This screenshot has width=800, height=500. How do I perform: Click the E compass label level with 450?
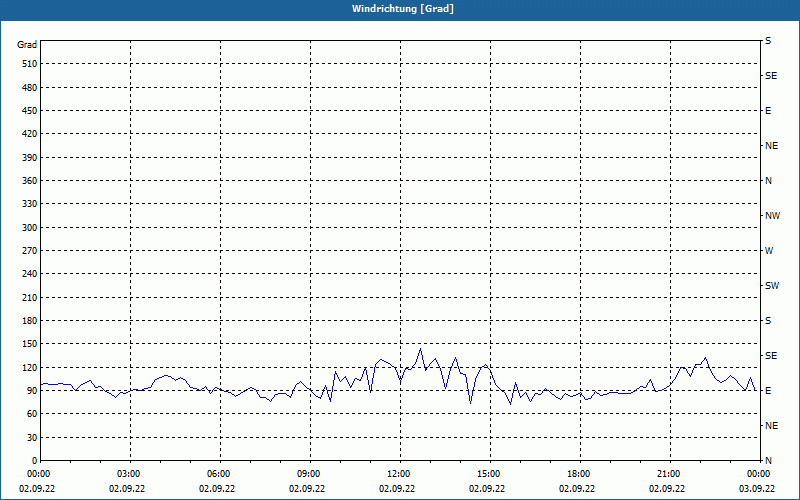click(x=768, y=111)
